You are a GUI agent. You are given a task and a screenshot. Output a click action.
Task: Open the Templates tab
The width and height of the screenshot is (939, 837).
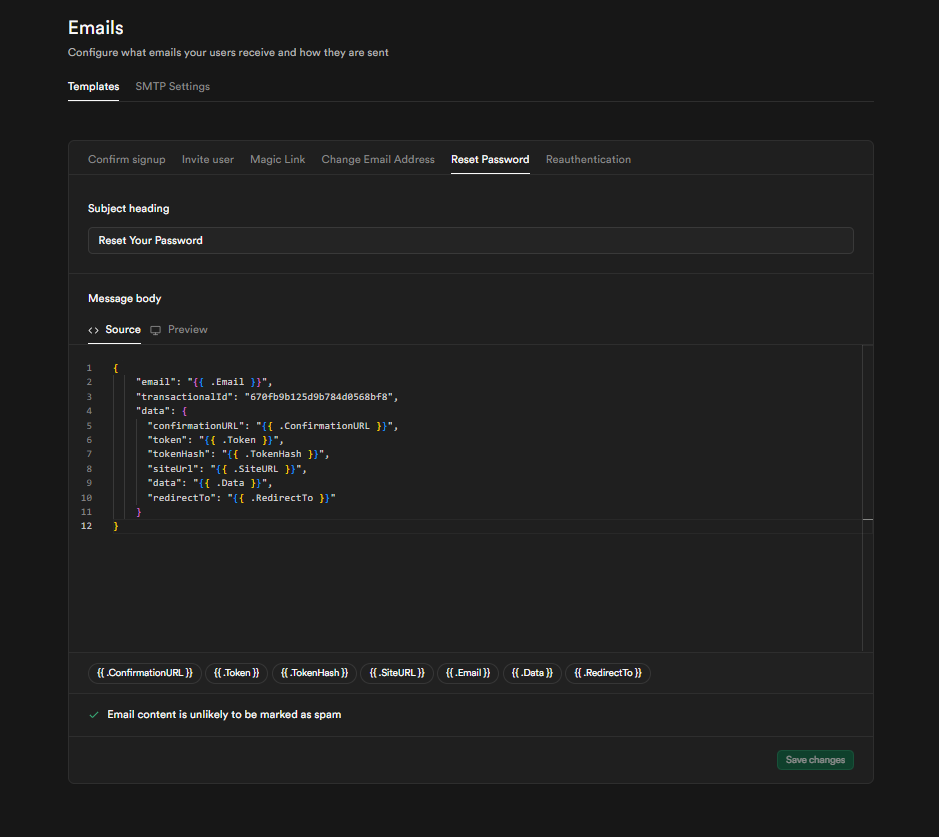coord(93,86)
